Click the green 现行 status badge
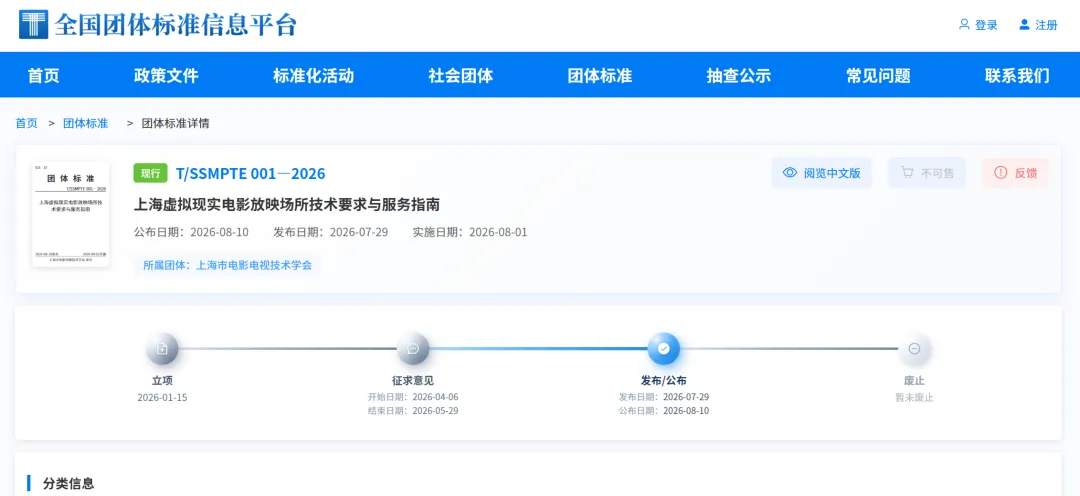1080x496 pixels. tap(151, 173)
